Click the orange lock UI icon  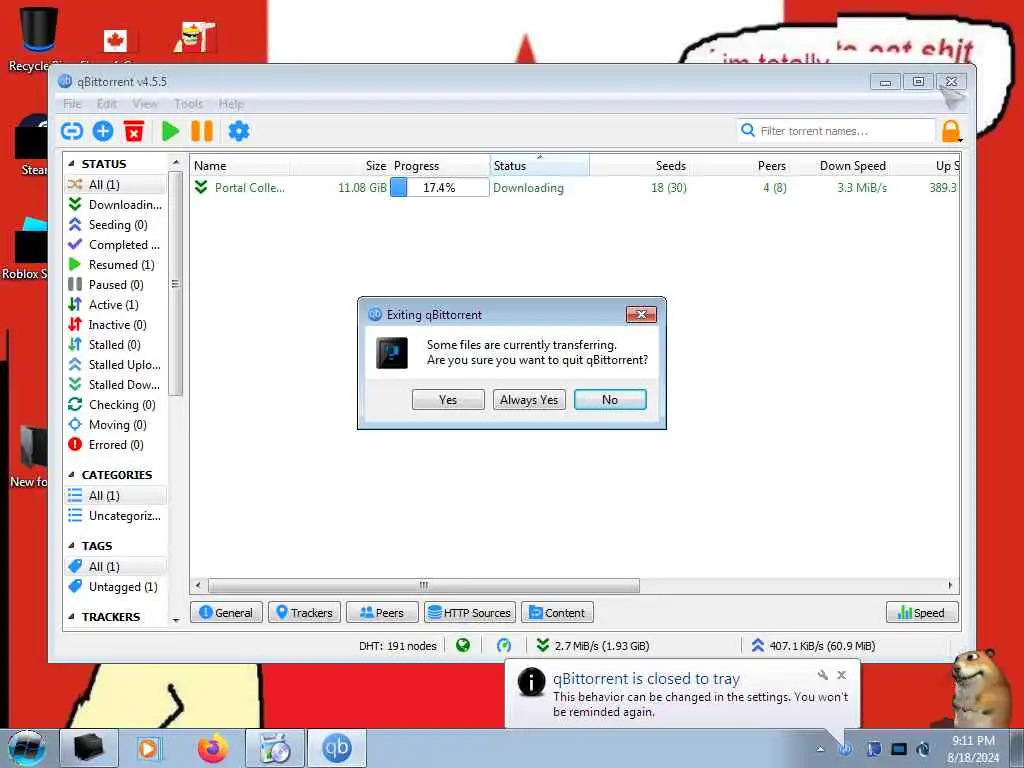(951, 131)
